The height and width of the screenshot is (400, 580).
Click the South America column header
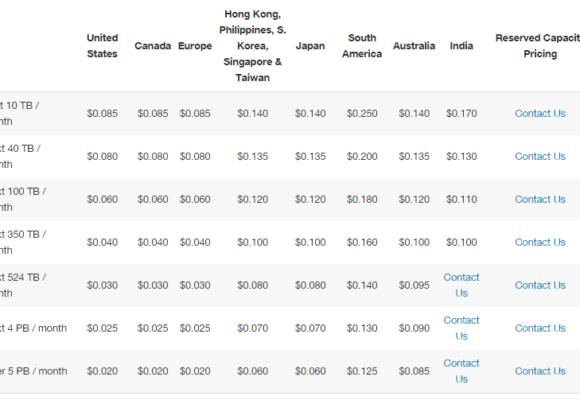pos(362,46)
